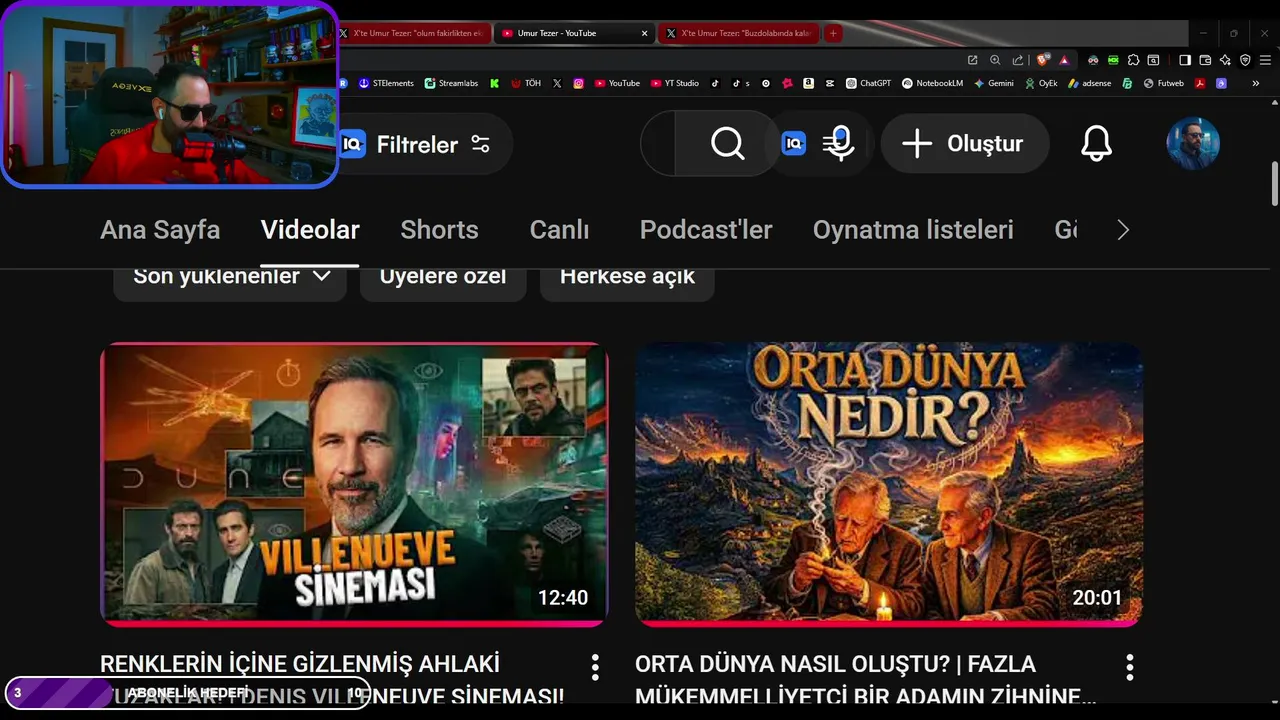
Task: Open the Oynatma listeleri tab
Action: [913, 230]
